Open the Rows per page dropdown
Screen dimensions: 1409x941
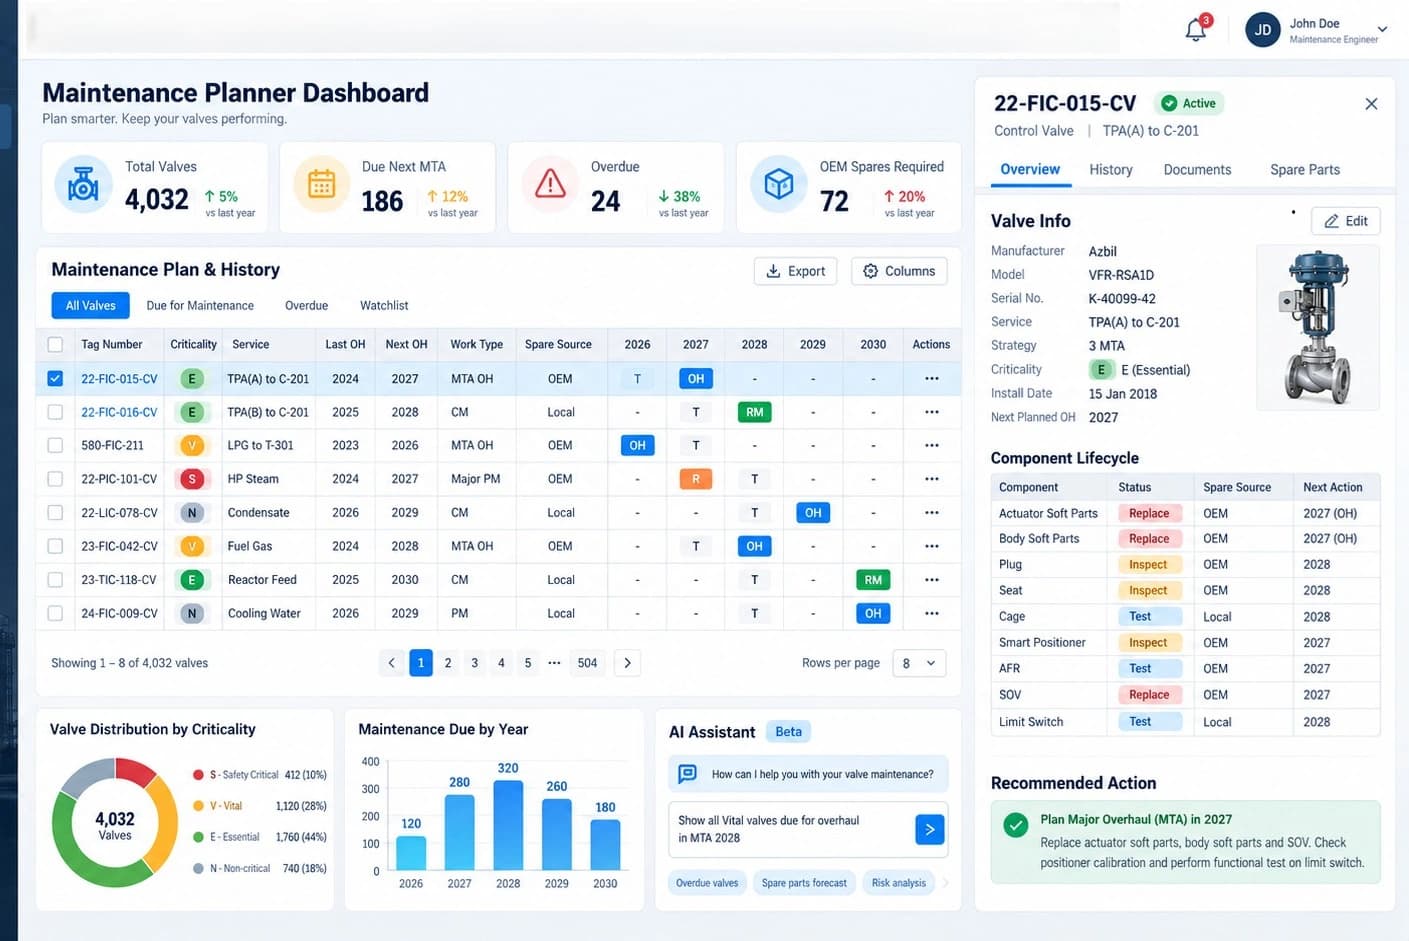[918, 663]
